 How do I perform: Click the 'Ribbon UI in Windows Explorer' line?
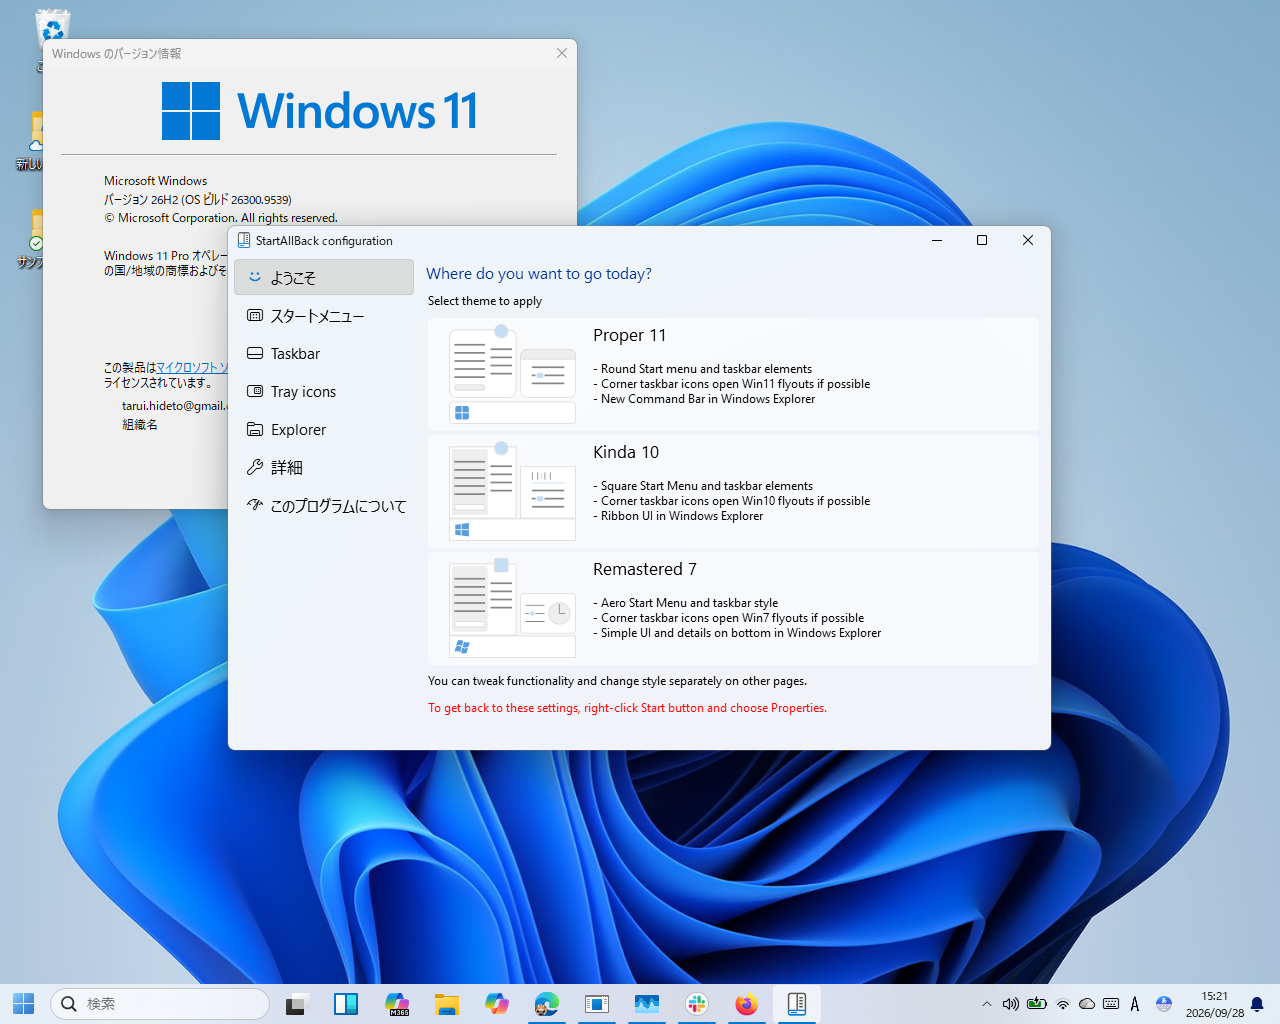[678, 516]
